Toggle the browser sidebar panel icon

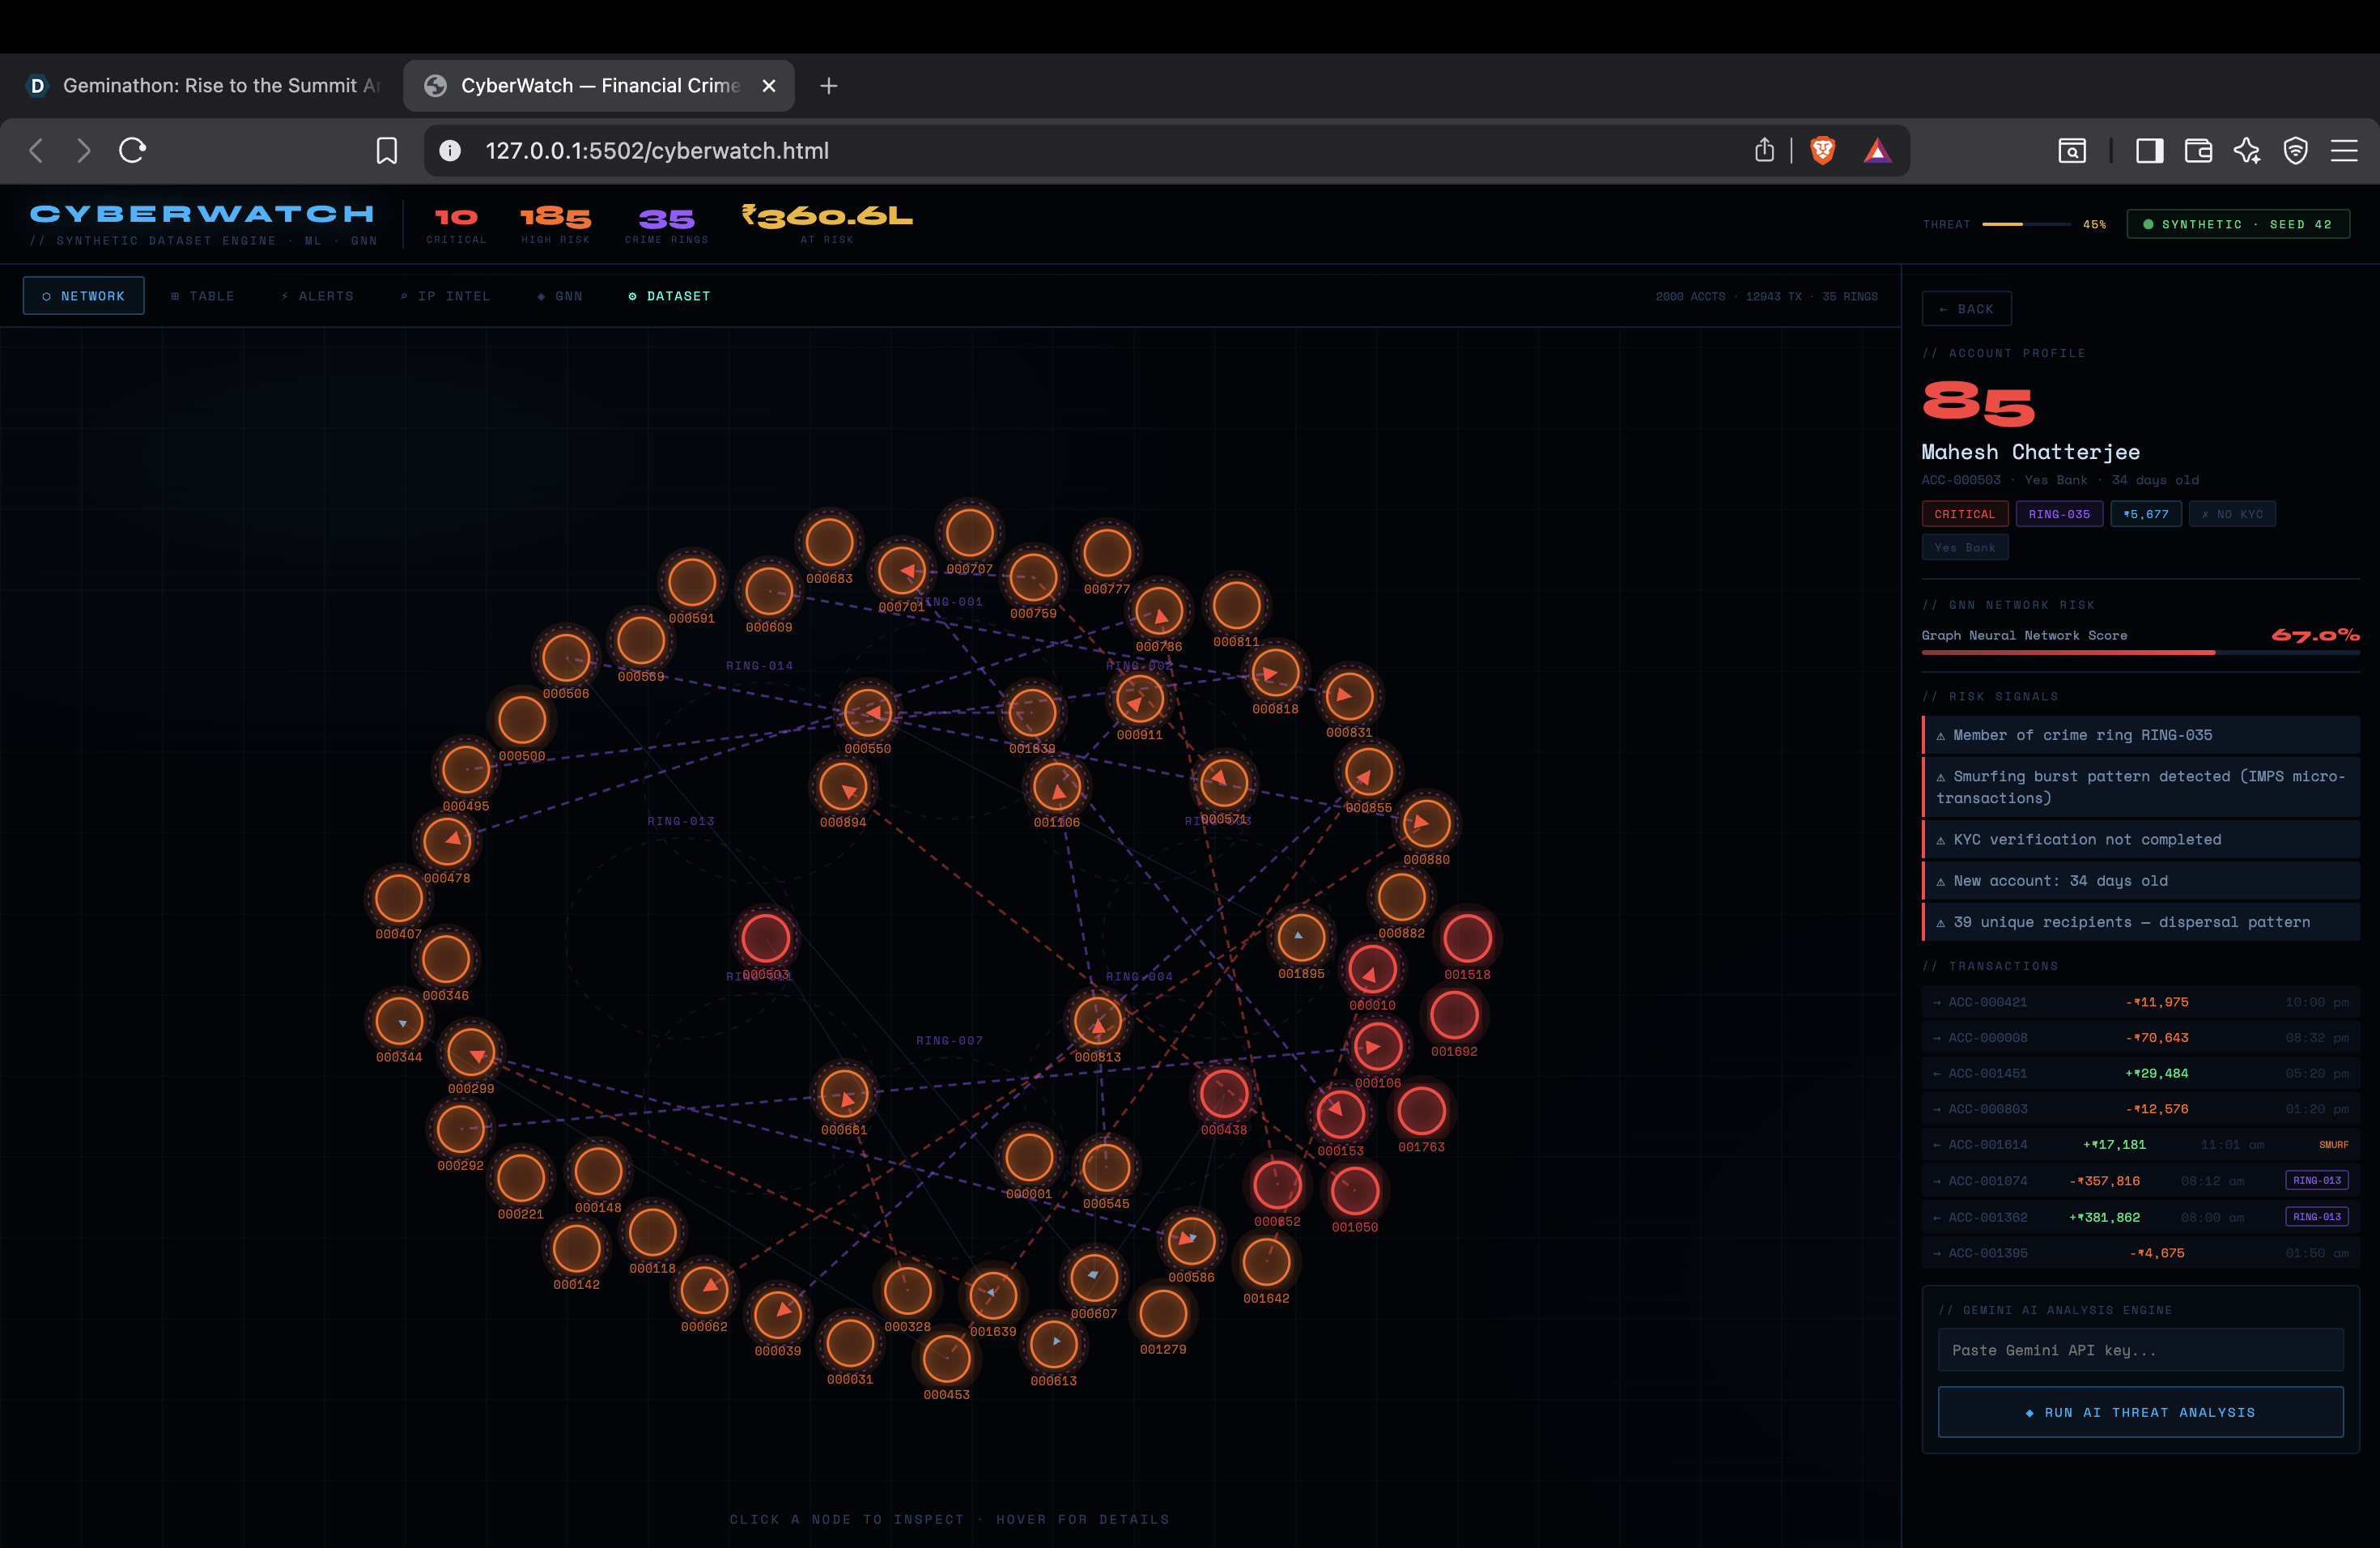point(2149,150)
